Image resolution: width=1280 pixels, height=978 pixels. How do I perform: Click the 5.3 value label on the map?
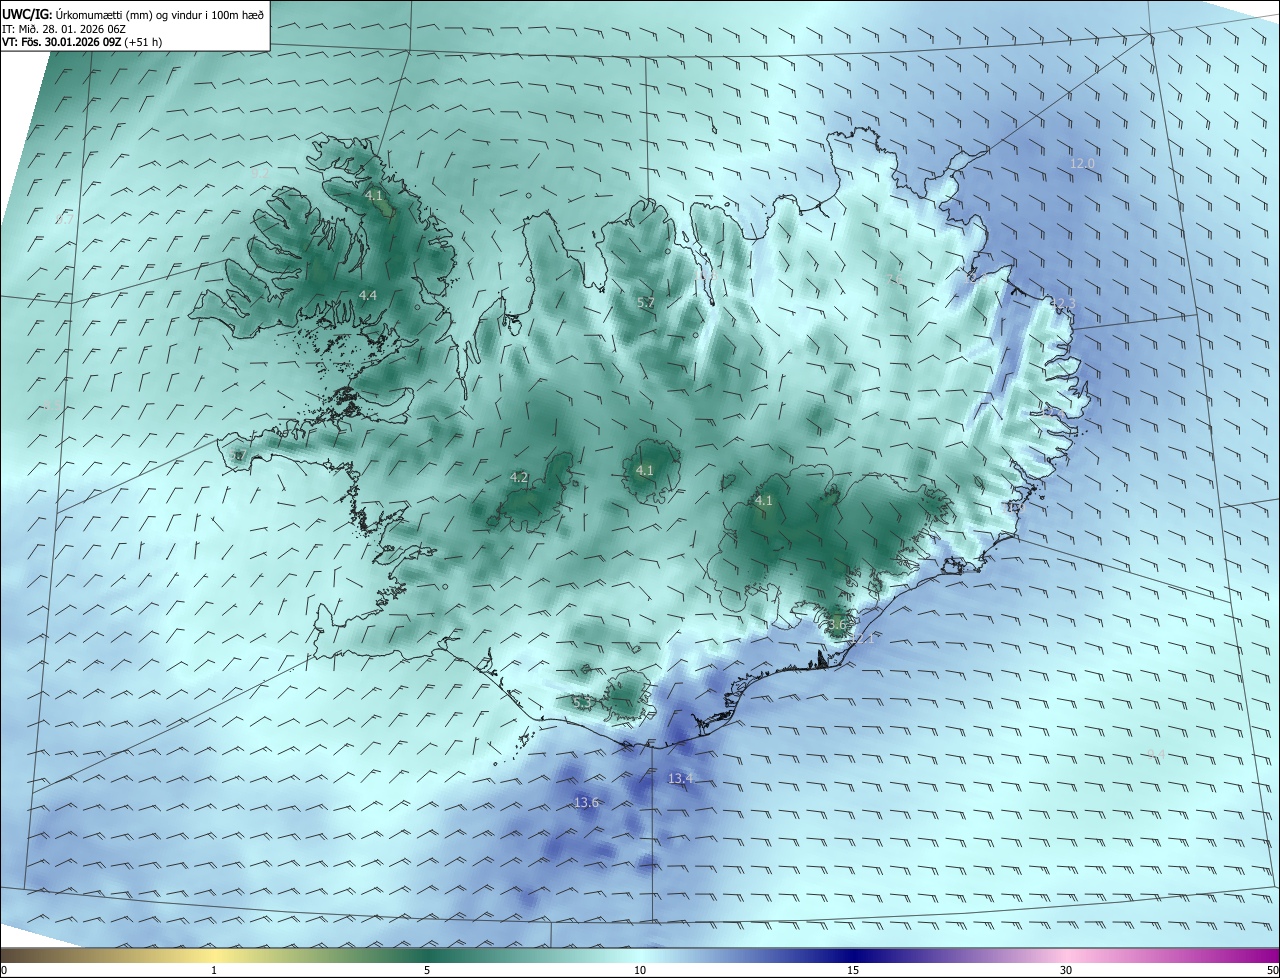pyautogui.click(x=581, y=703)
